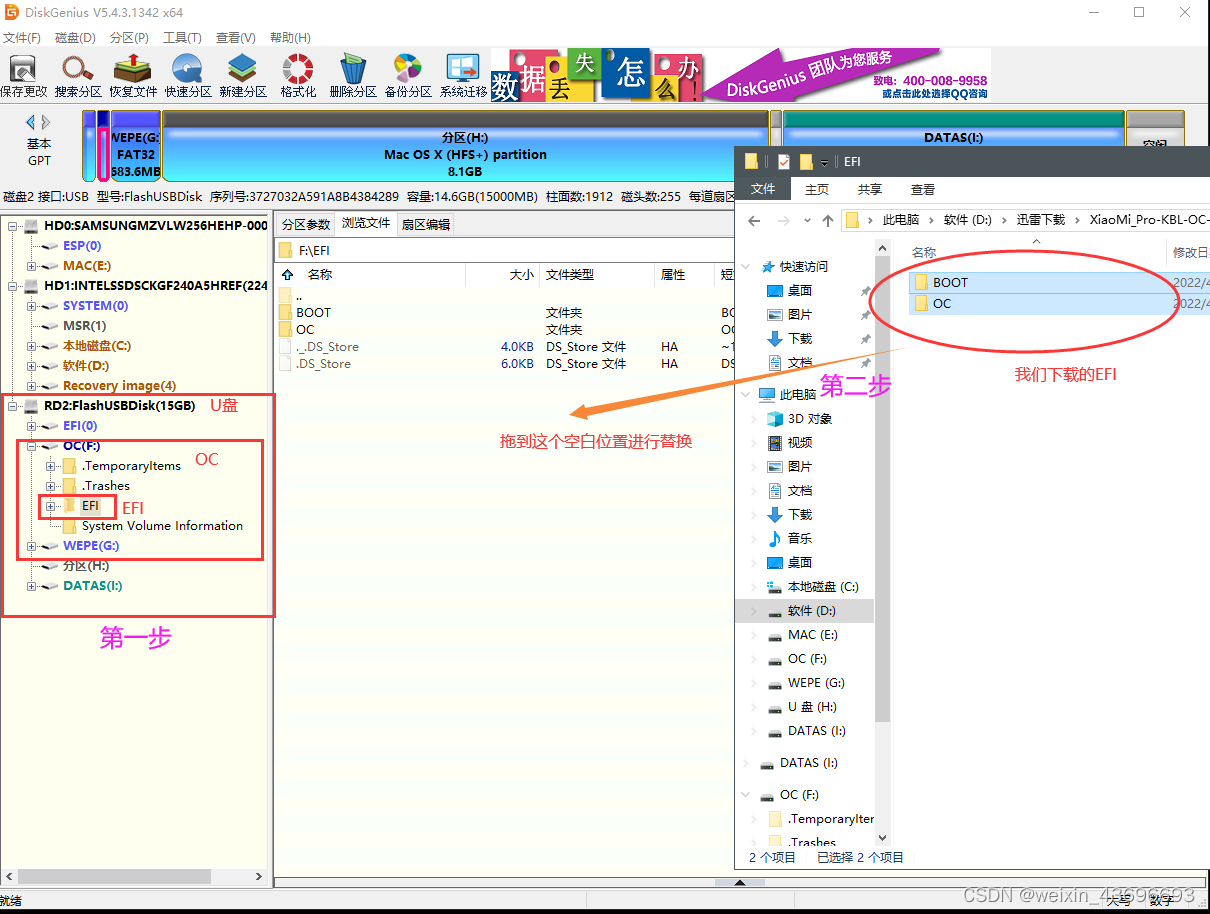Screen dimensions: 1210x914
Task: Choose the 快速分区 quick partition icon
Action: 188,76
